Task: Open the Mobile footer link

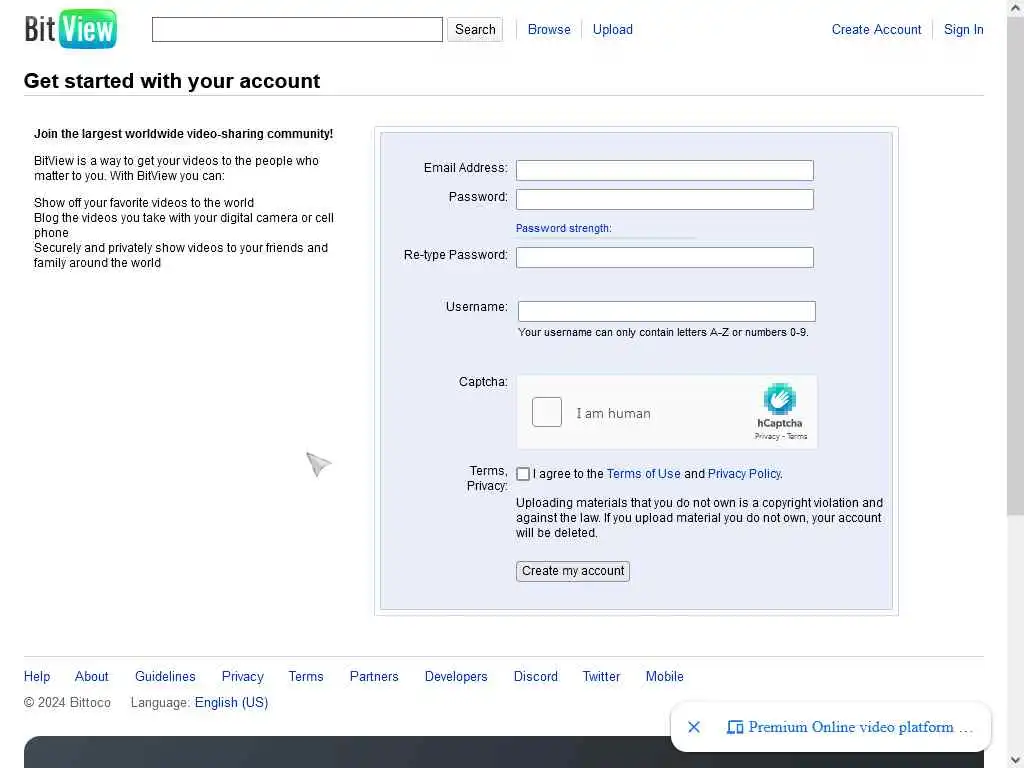Action: pos(664,677)
